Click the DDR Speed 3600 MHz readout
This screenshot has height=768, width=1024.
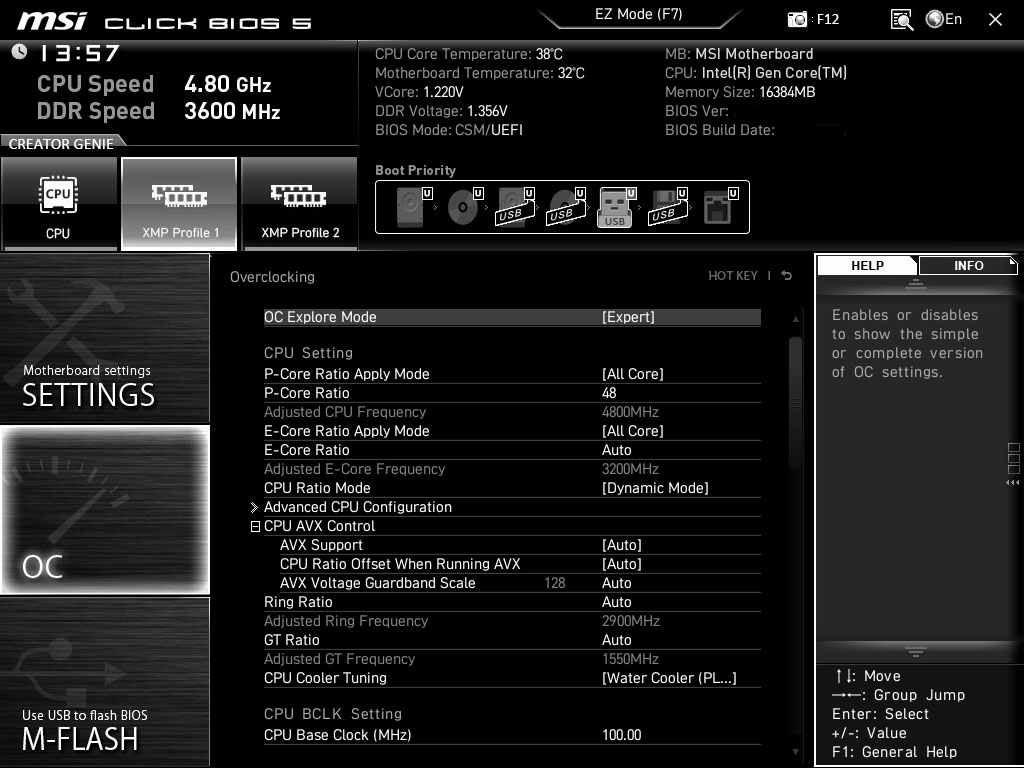click(x=159, y=110)
